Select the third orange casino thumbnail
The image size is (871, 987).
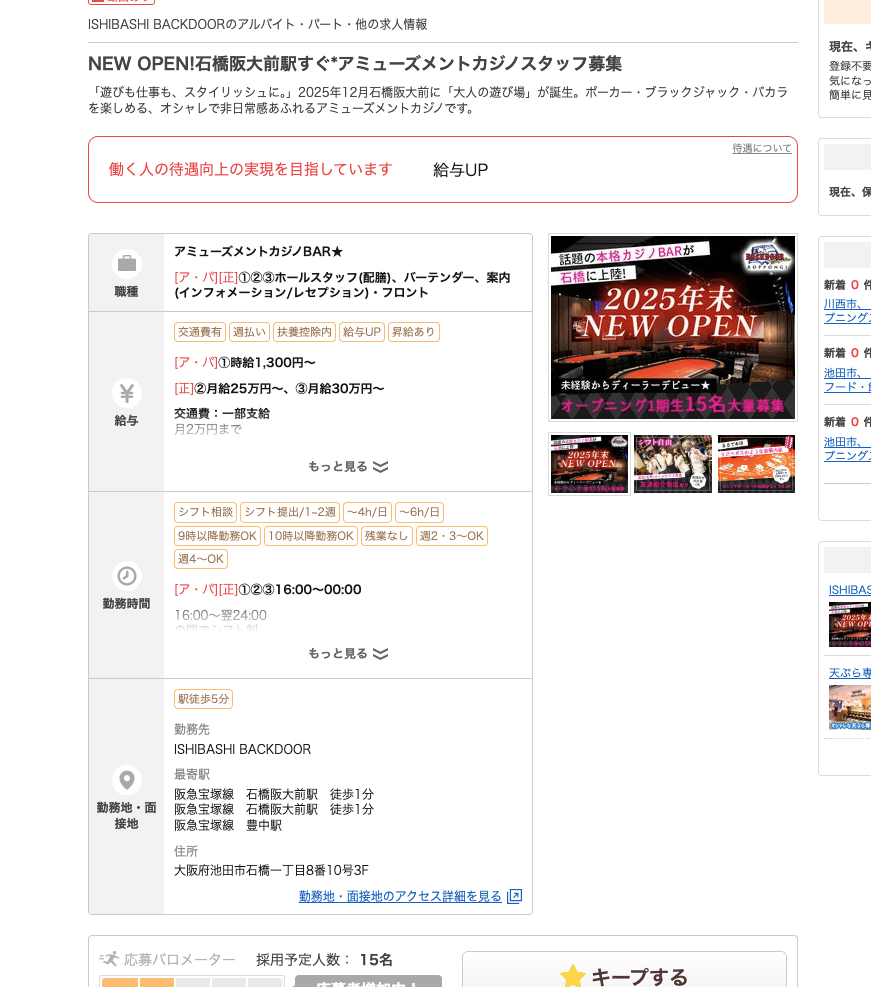tap(756, 464)
